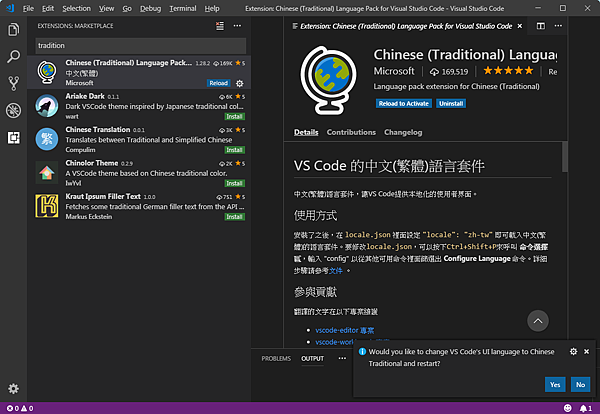
Task: Select Chinese Translation entry title
Action: click(x=98, y=129)
